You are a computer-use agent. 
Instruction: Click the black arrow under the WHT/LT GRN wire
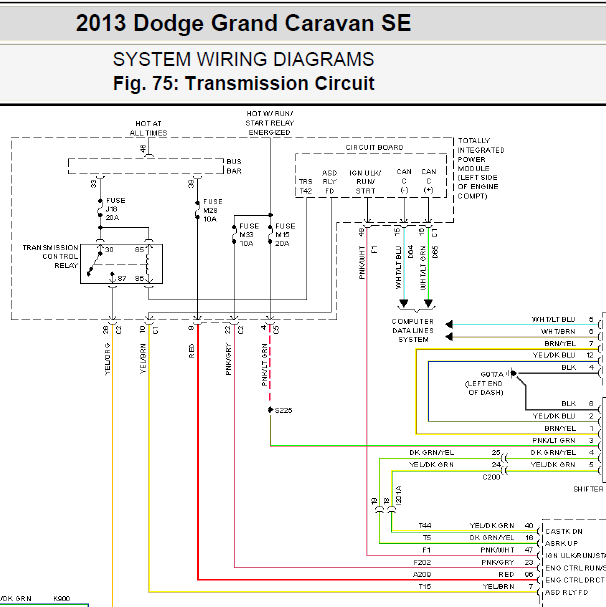pyautogui.click(x=428, y=304)
